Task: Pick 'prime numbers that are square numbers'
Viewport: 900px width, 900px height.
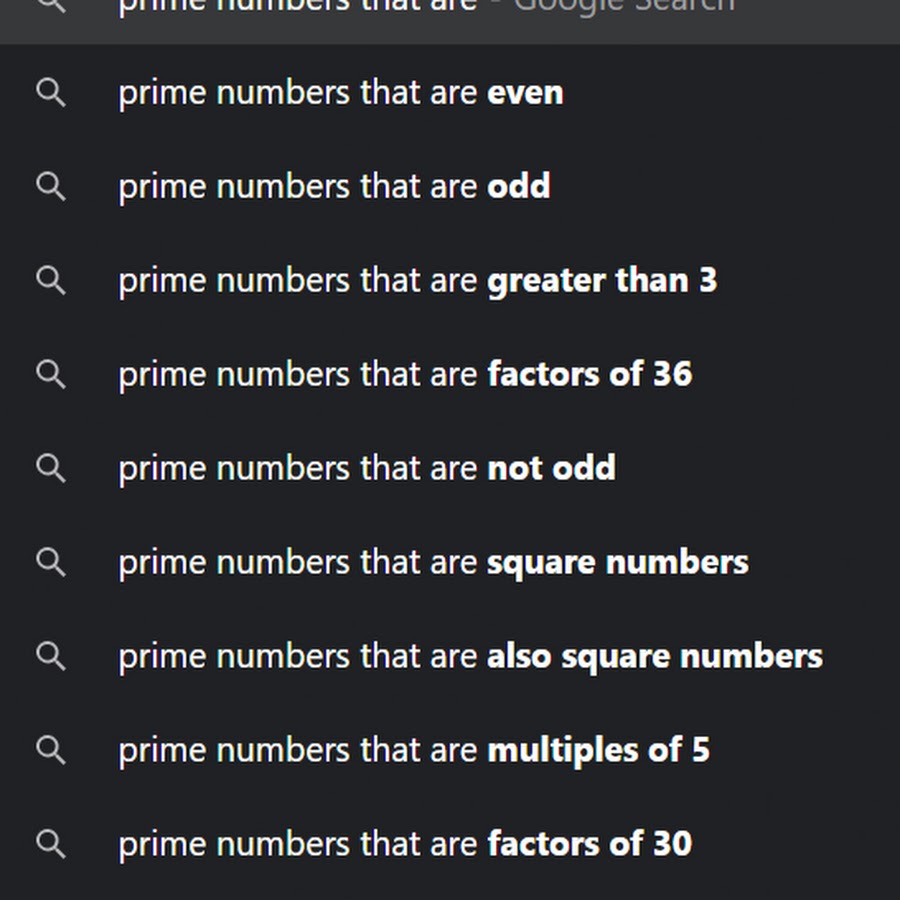Action: coord(450,562)
